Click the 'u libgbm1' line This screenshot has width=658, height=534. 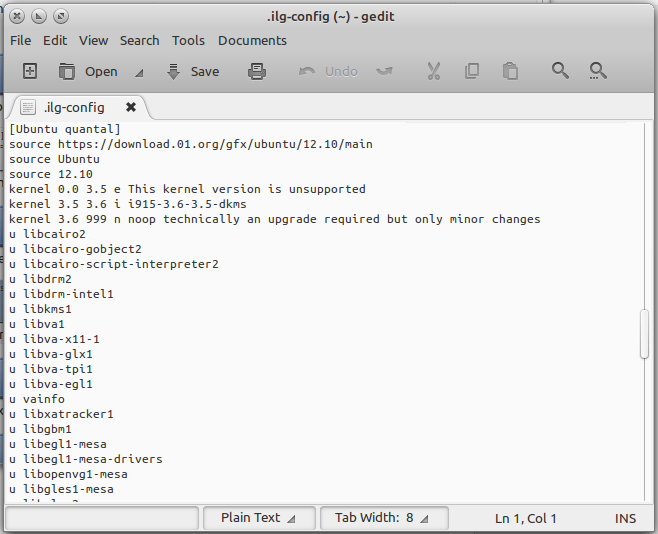(40, 429)
